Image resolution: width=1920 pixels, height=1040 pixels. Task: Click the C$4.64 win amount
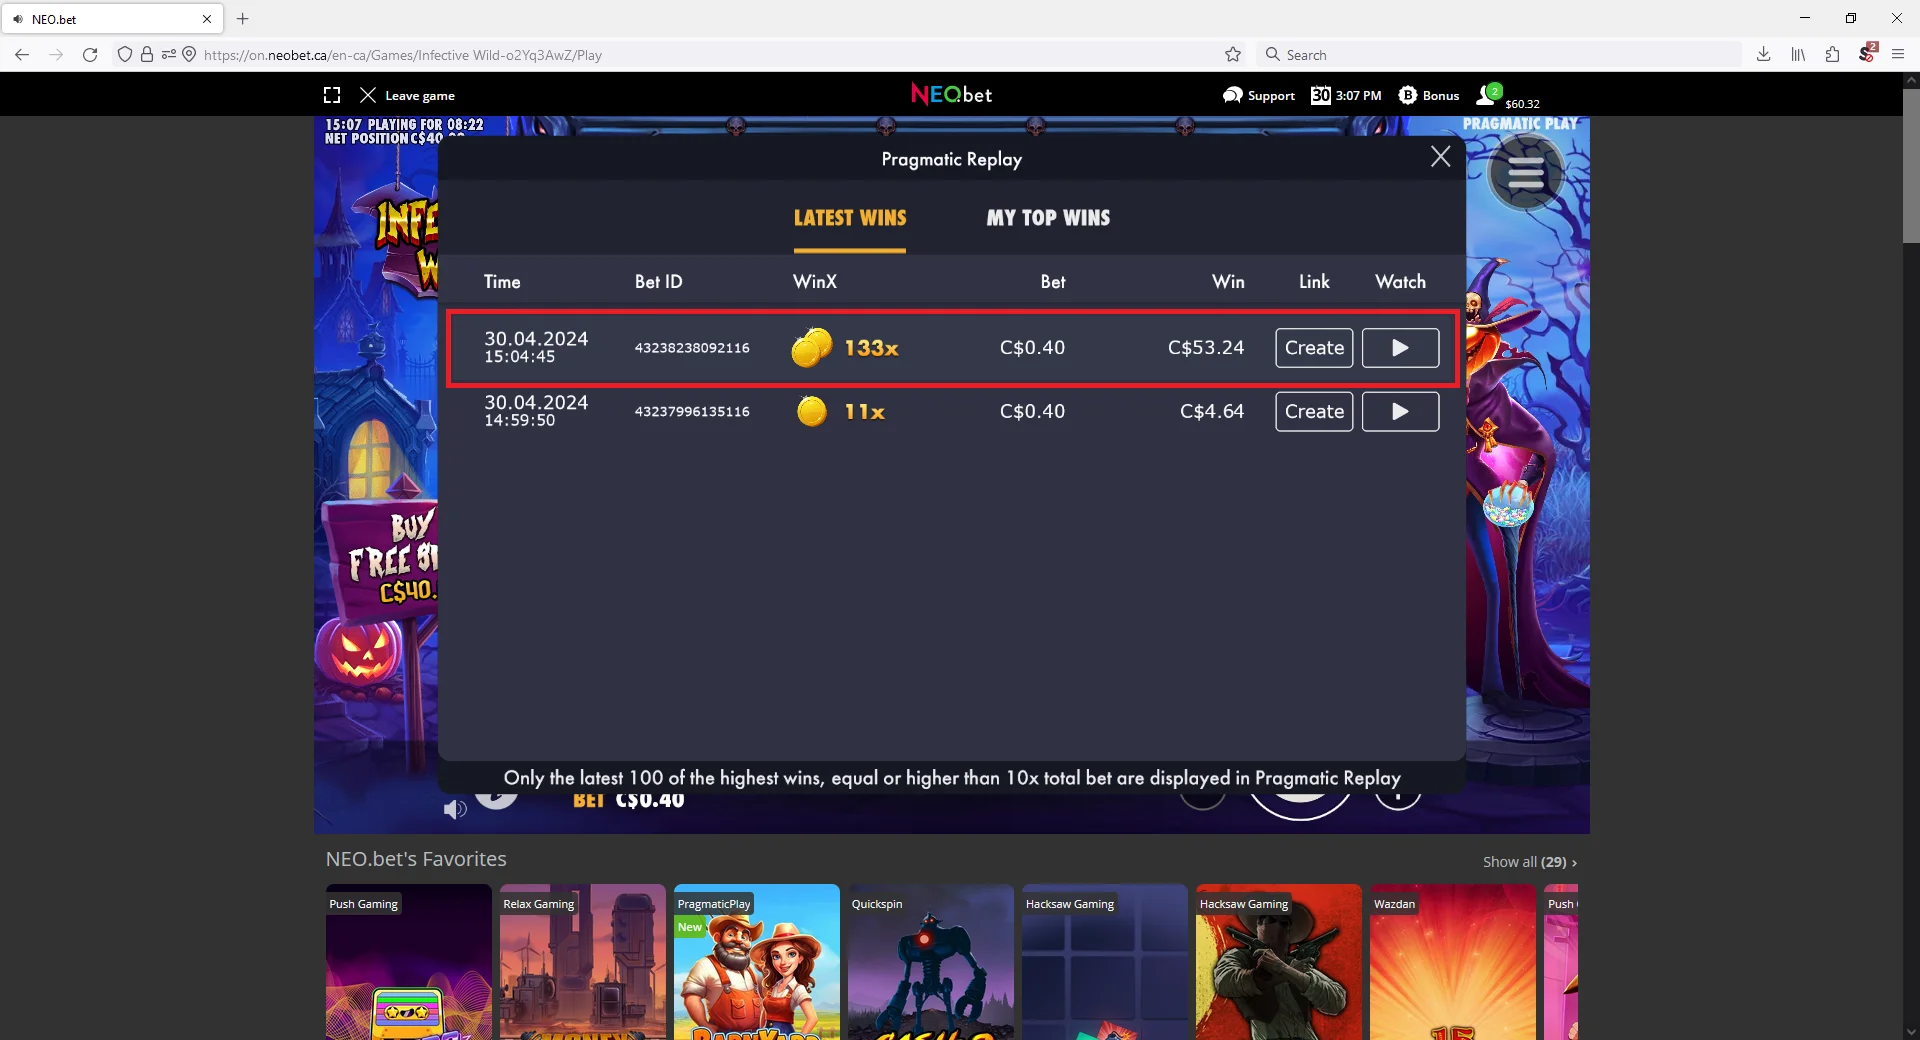1212,412
